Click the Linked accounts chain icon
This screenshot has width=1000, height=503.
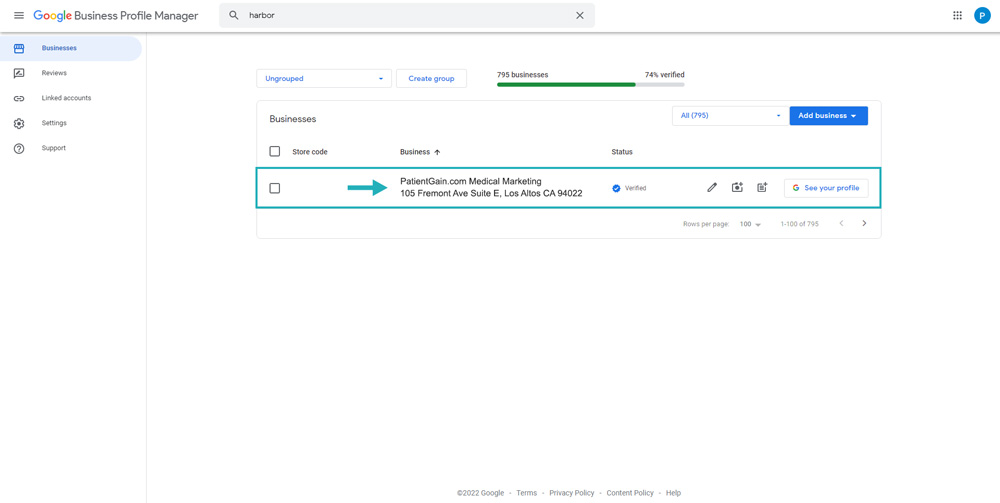(19, 98)
